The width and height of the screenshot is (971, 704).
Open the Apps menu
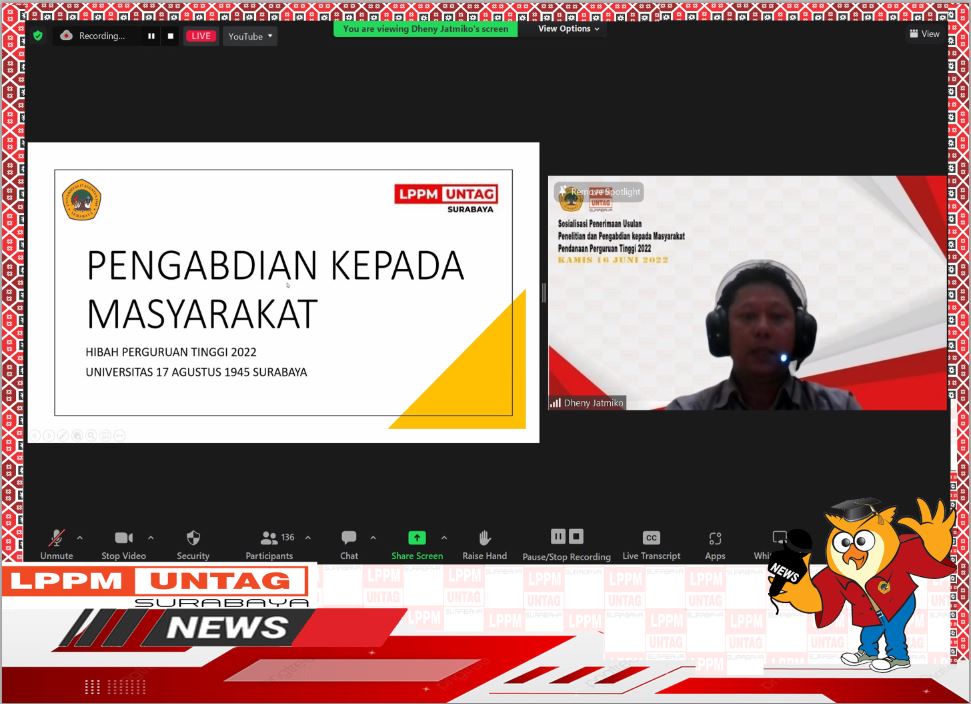click(715, 544)
